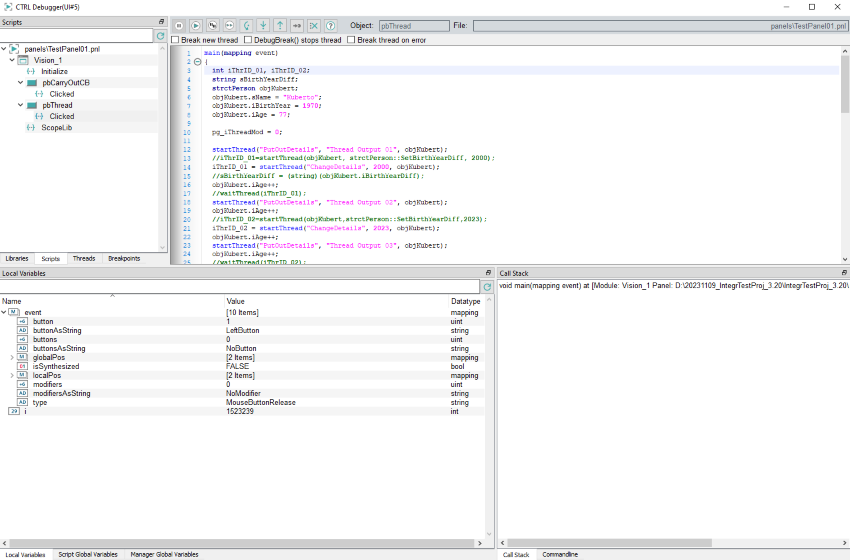Enable Break new thread checkbox
850x560 pixels.
(176, 40)
